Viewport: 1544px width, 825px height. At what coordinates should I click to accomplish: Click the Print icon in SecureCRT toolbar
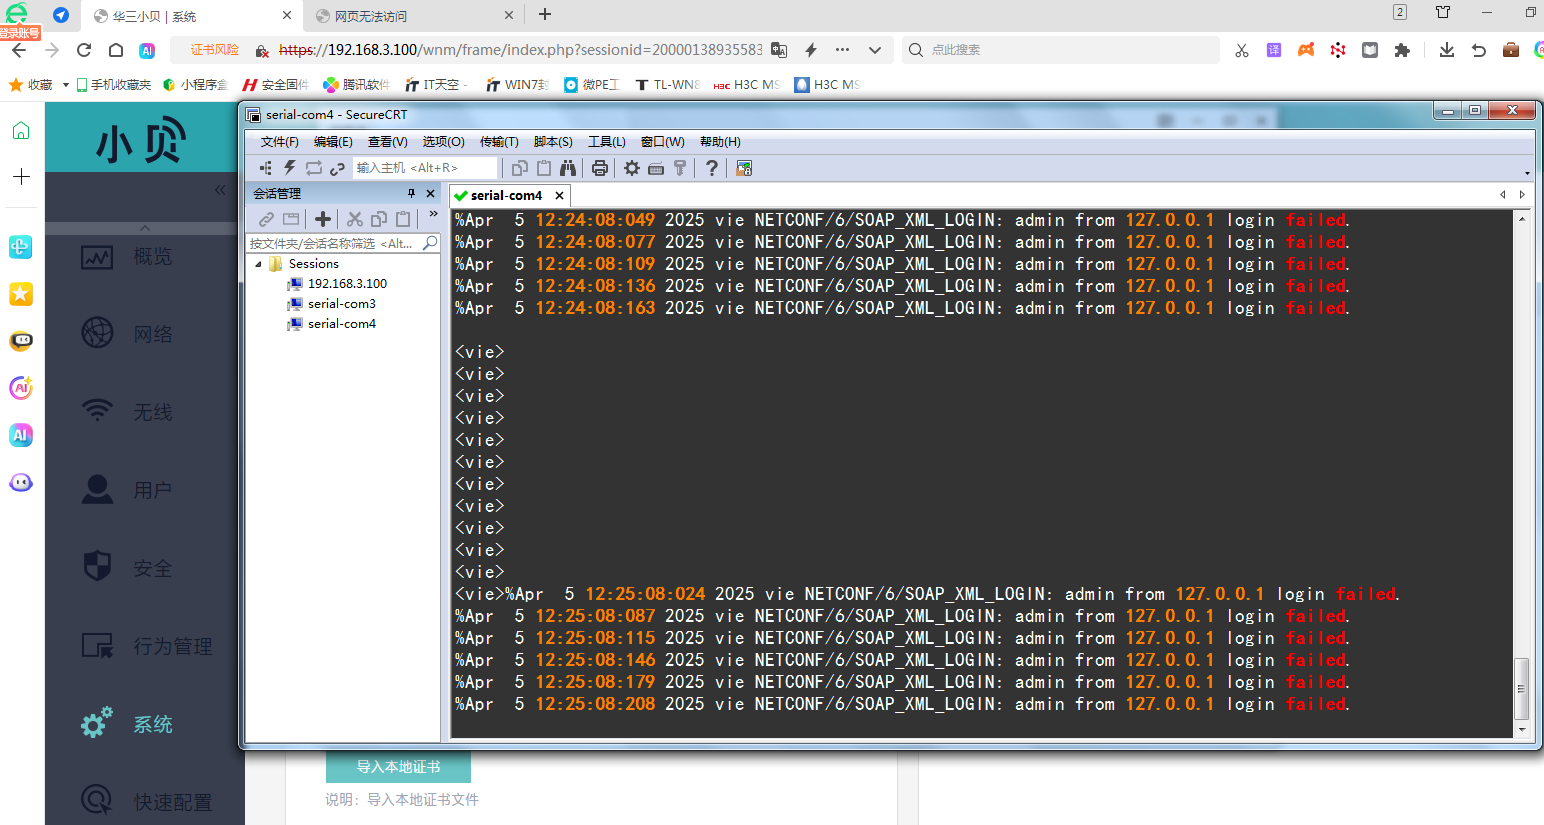pyautogui.click(x=600, y=168)
